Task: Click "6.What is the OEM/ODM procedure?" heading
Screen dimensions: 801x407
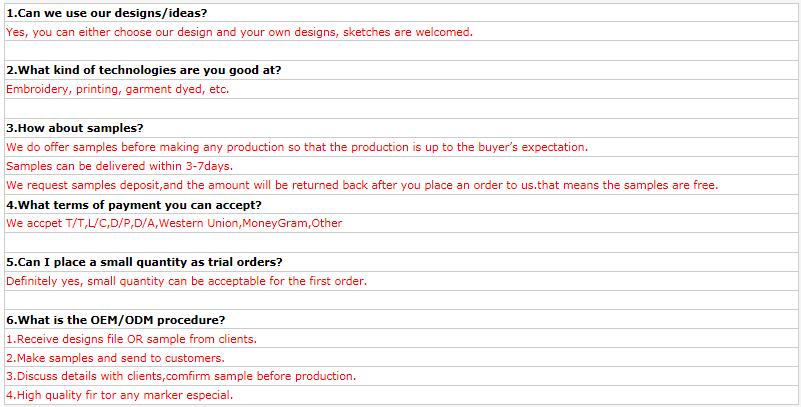Action: (115, 320)
